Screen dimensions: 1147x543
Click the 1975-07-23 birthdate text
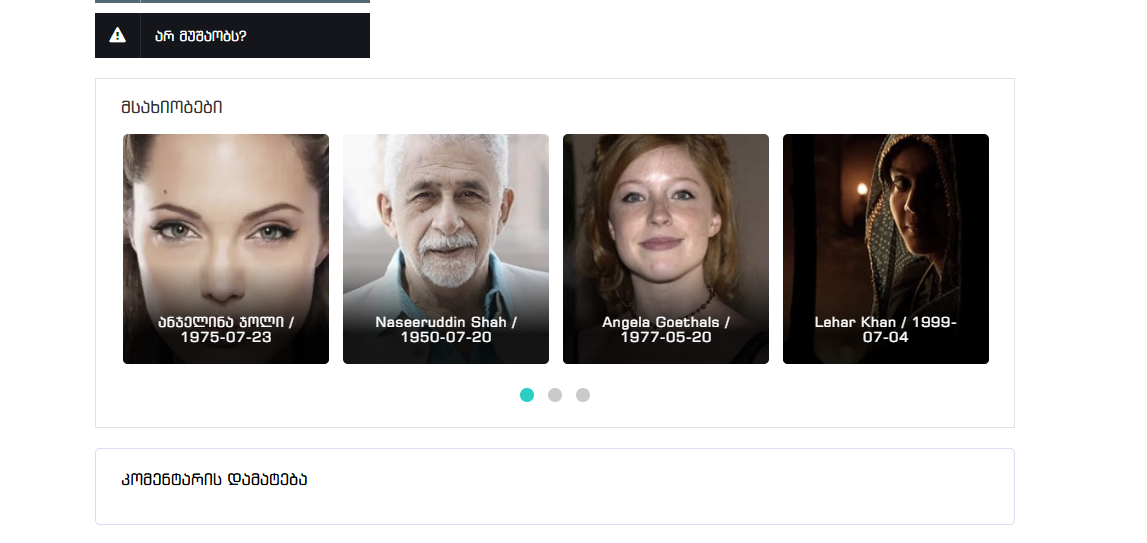pos(225,337)
